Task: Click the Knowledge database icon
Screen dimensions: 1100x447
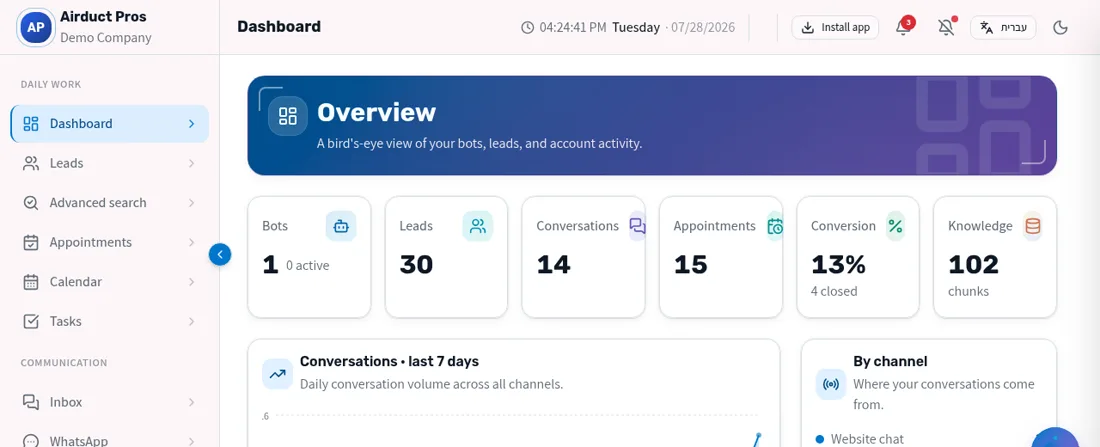Action: [x=1032, y=226]
